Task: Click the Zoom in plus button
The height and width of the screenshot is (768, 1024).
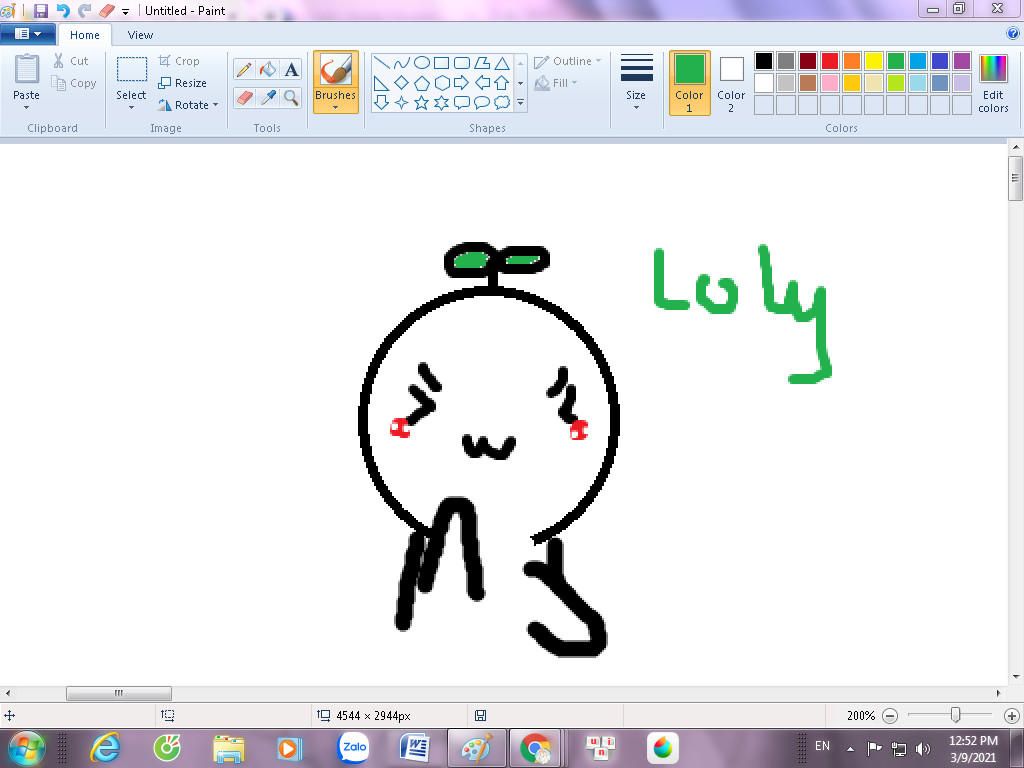Action: [1012, 716]
